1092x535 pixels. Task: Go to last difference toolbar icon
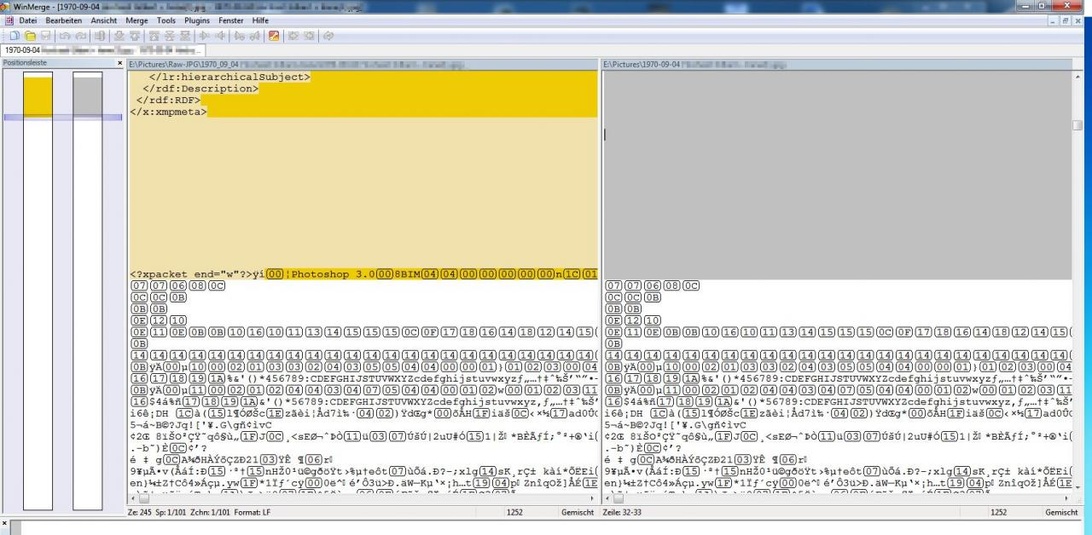click(186, 36)
